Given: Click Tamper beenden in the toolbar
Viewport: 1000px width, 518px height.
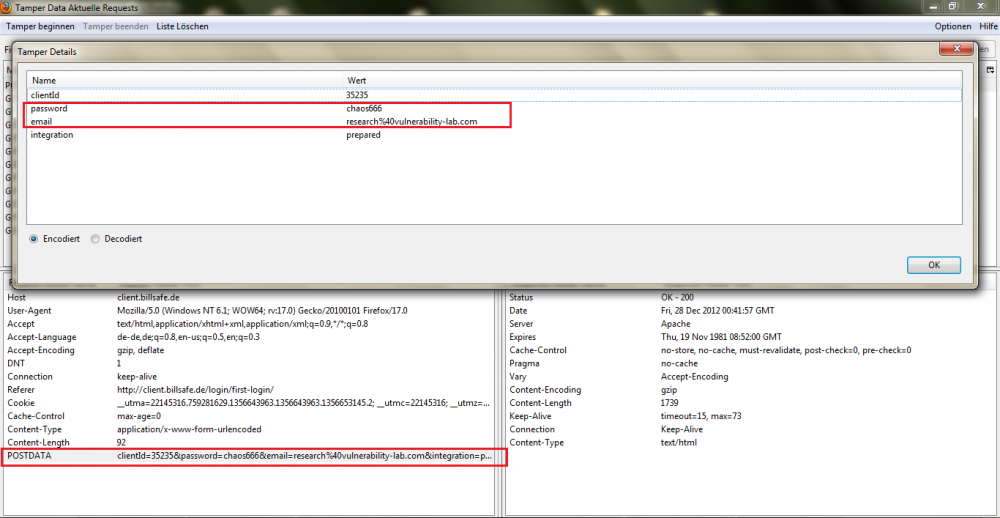Looking at the screenshot, I should pos(116,26).
